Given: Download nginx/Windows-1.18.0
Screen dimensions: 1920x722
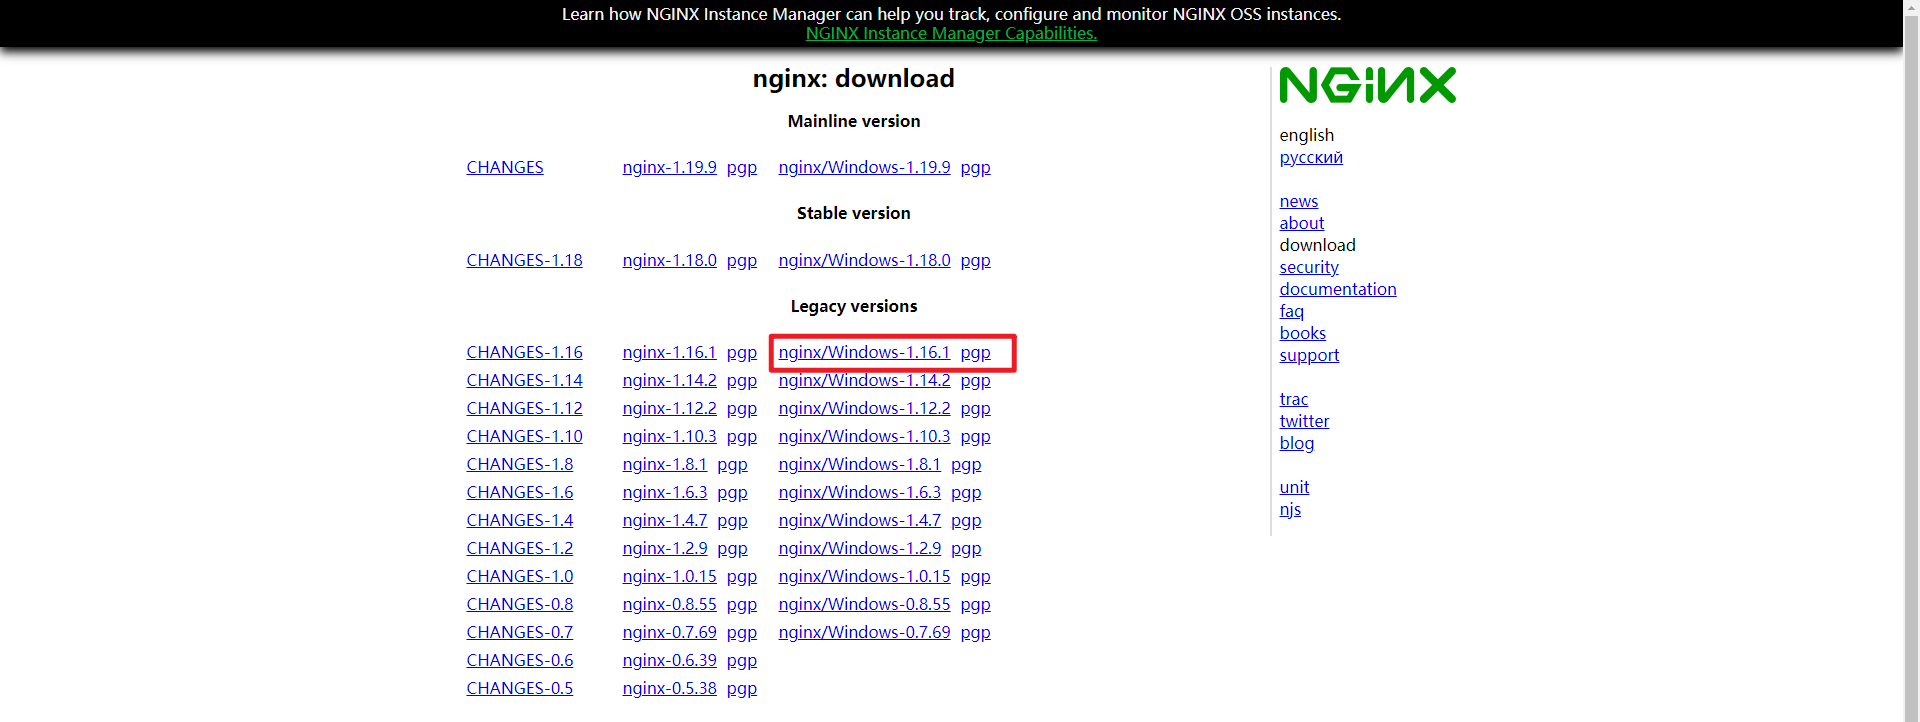Looking at the screenshot, I should coord(864,260).
